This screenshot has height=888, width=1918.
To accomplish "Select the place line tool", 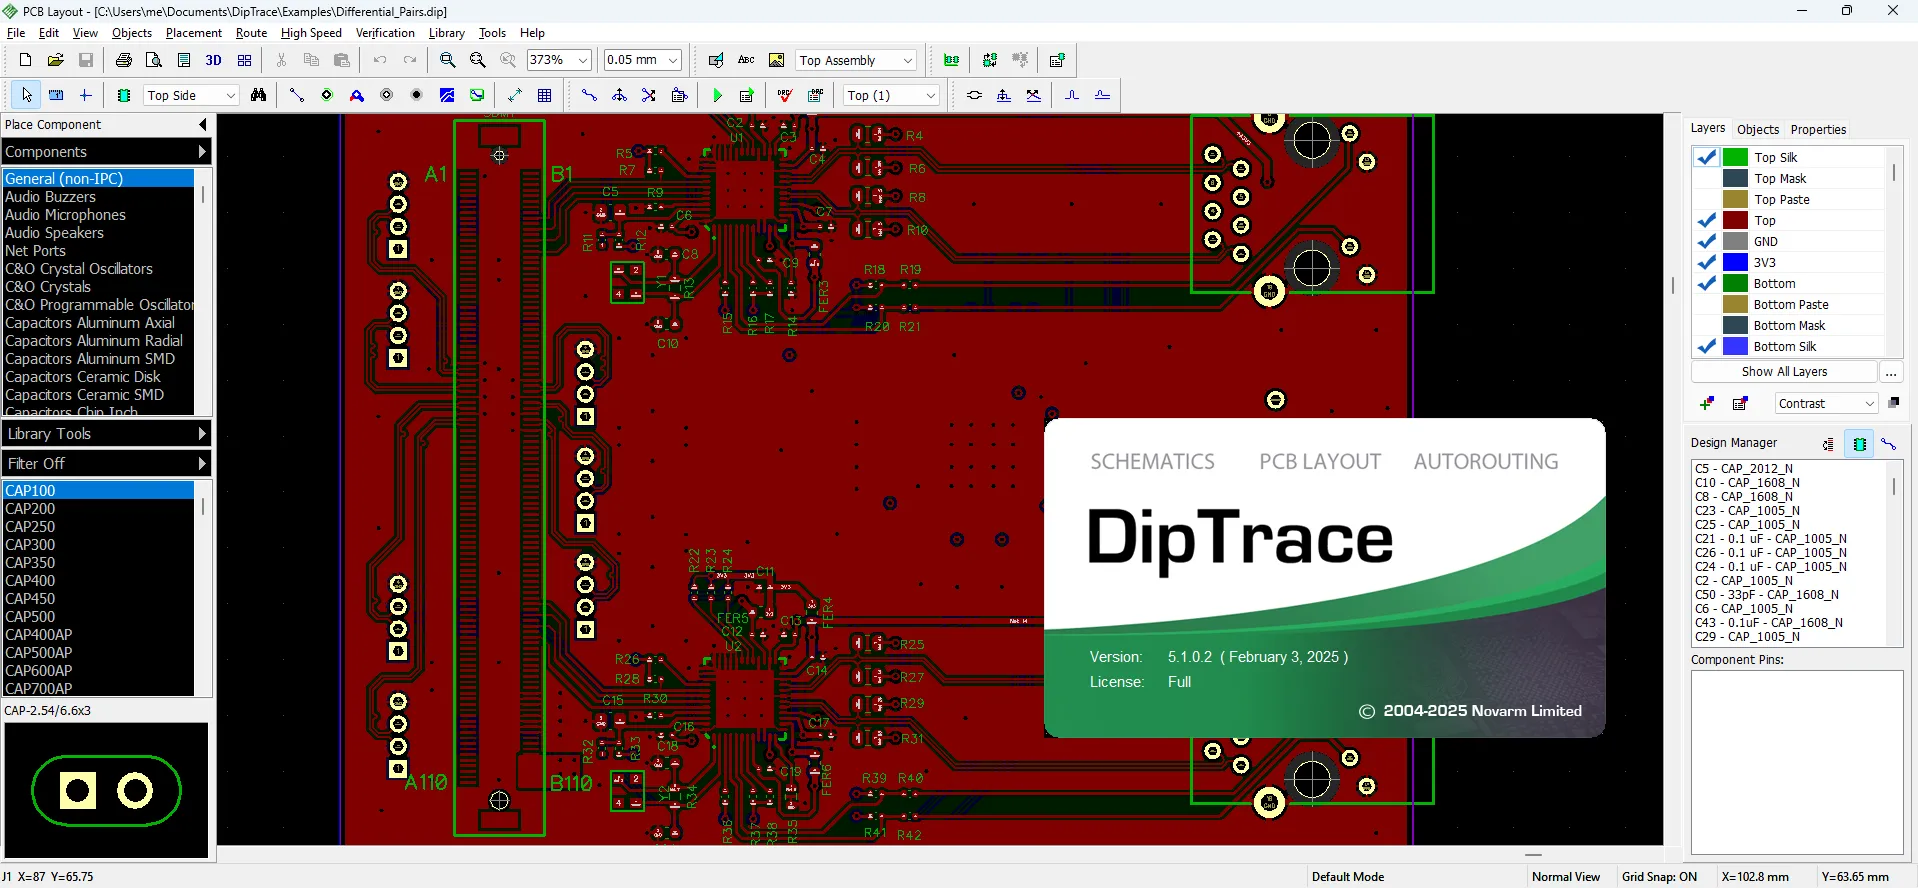I will (297, 95).
